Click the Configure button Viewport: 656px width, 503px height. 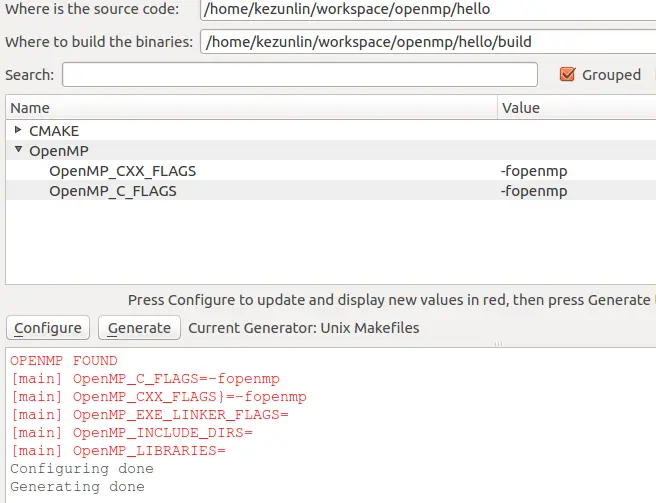pos(48,328)
